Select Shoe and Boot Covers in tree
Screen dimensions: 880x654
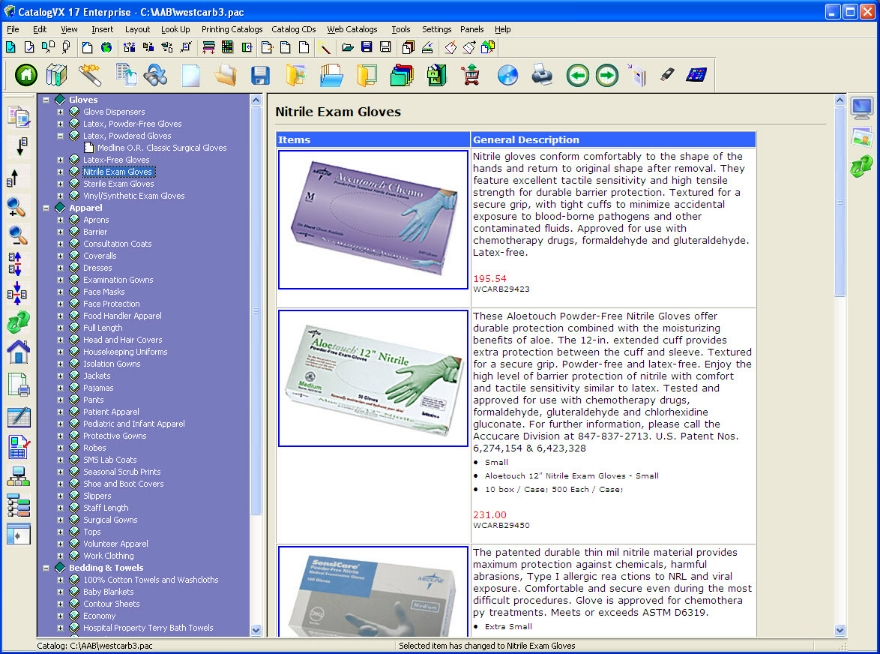click(123, 484)
